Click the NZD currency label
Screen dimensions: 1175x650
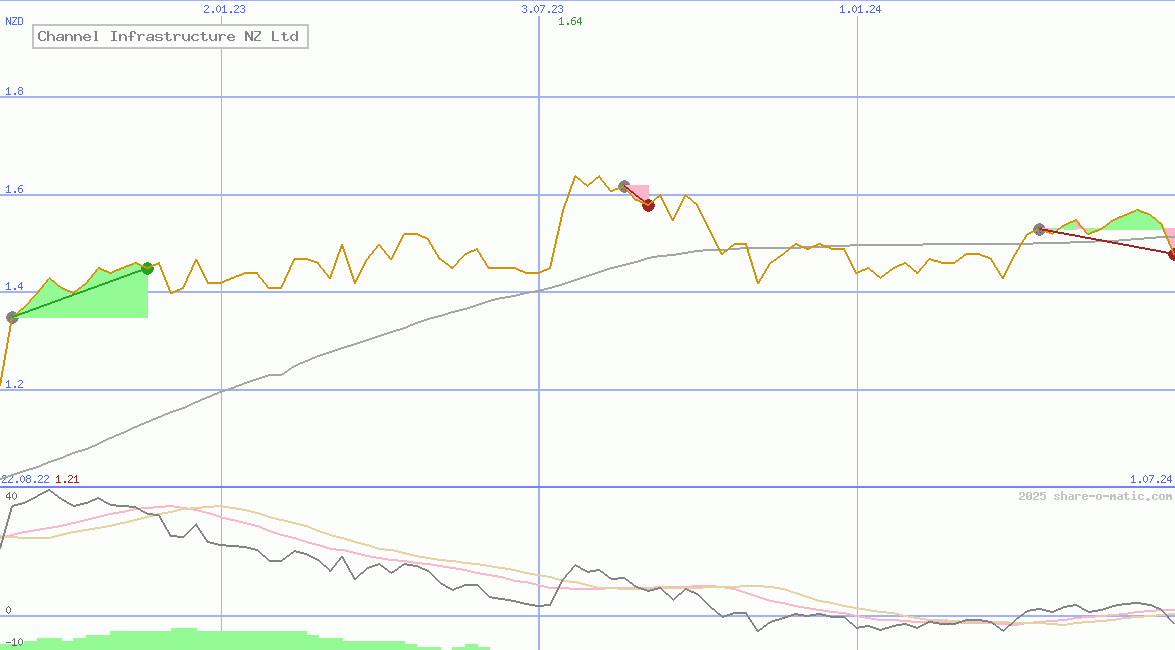point(14,21)
